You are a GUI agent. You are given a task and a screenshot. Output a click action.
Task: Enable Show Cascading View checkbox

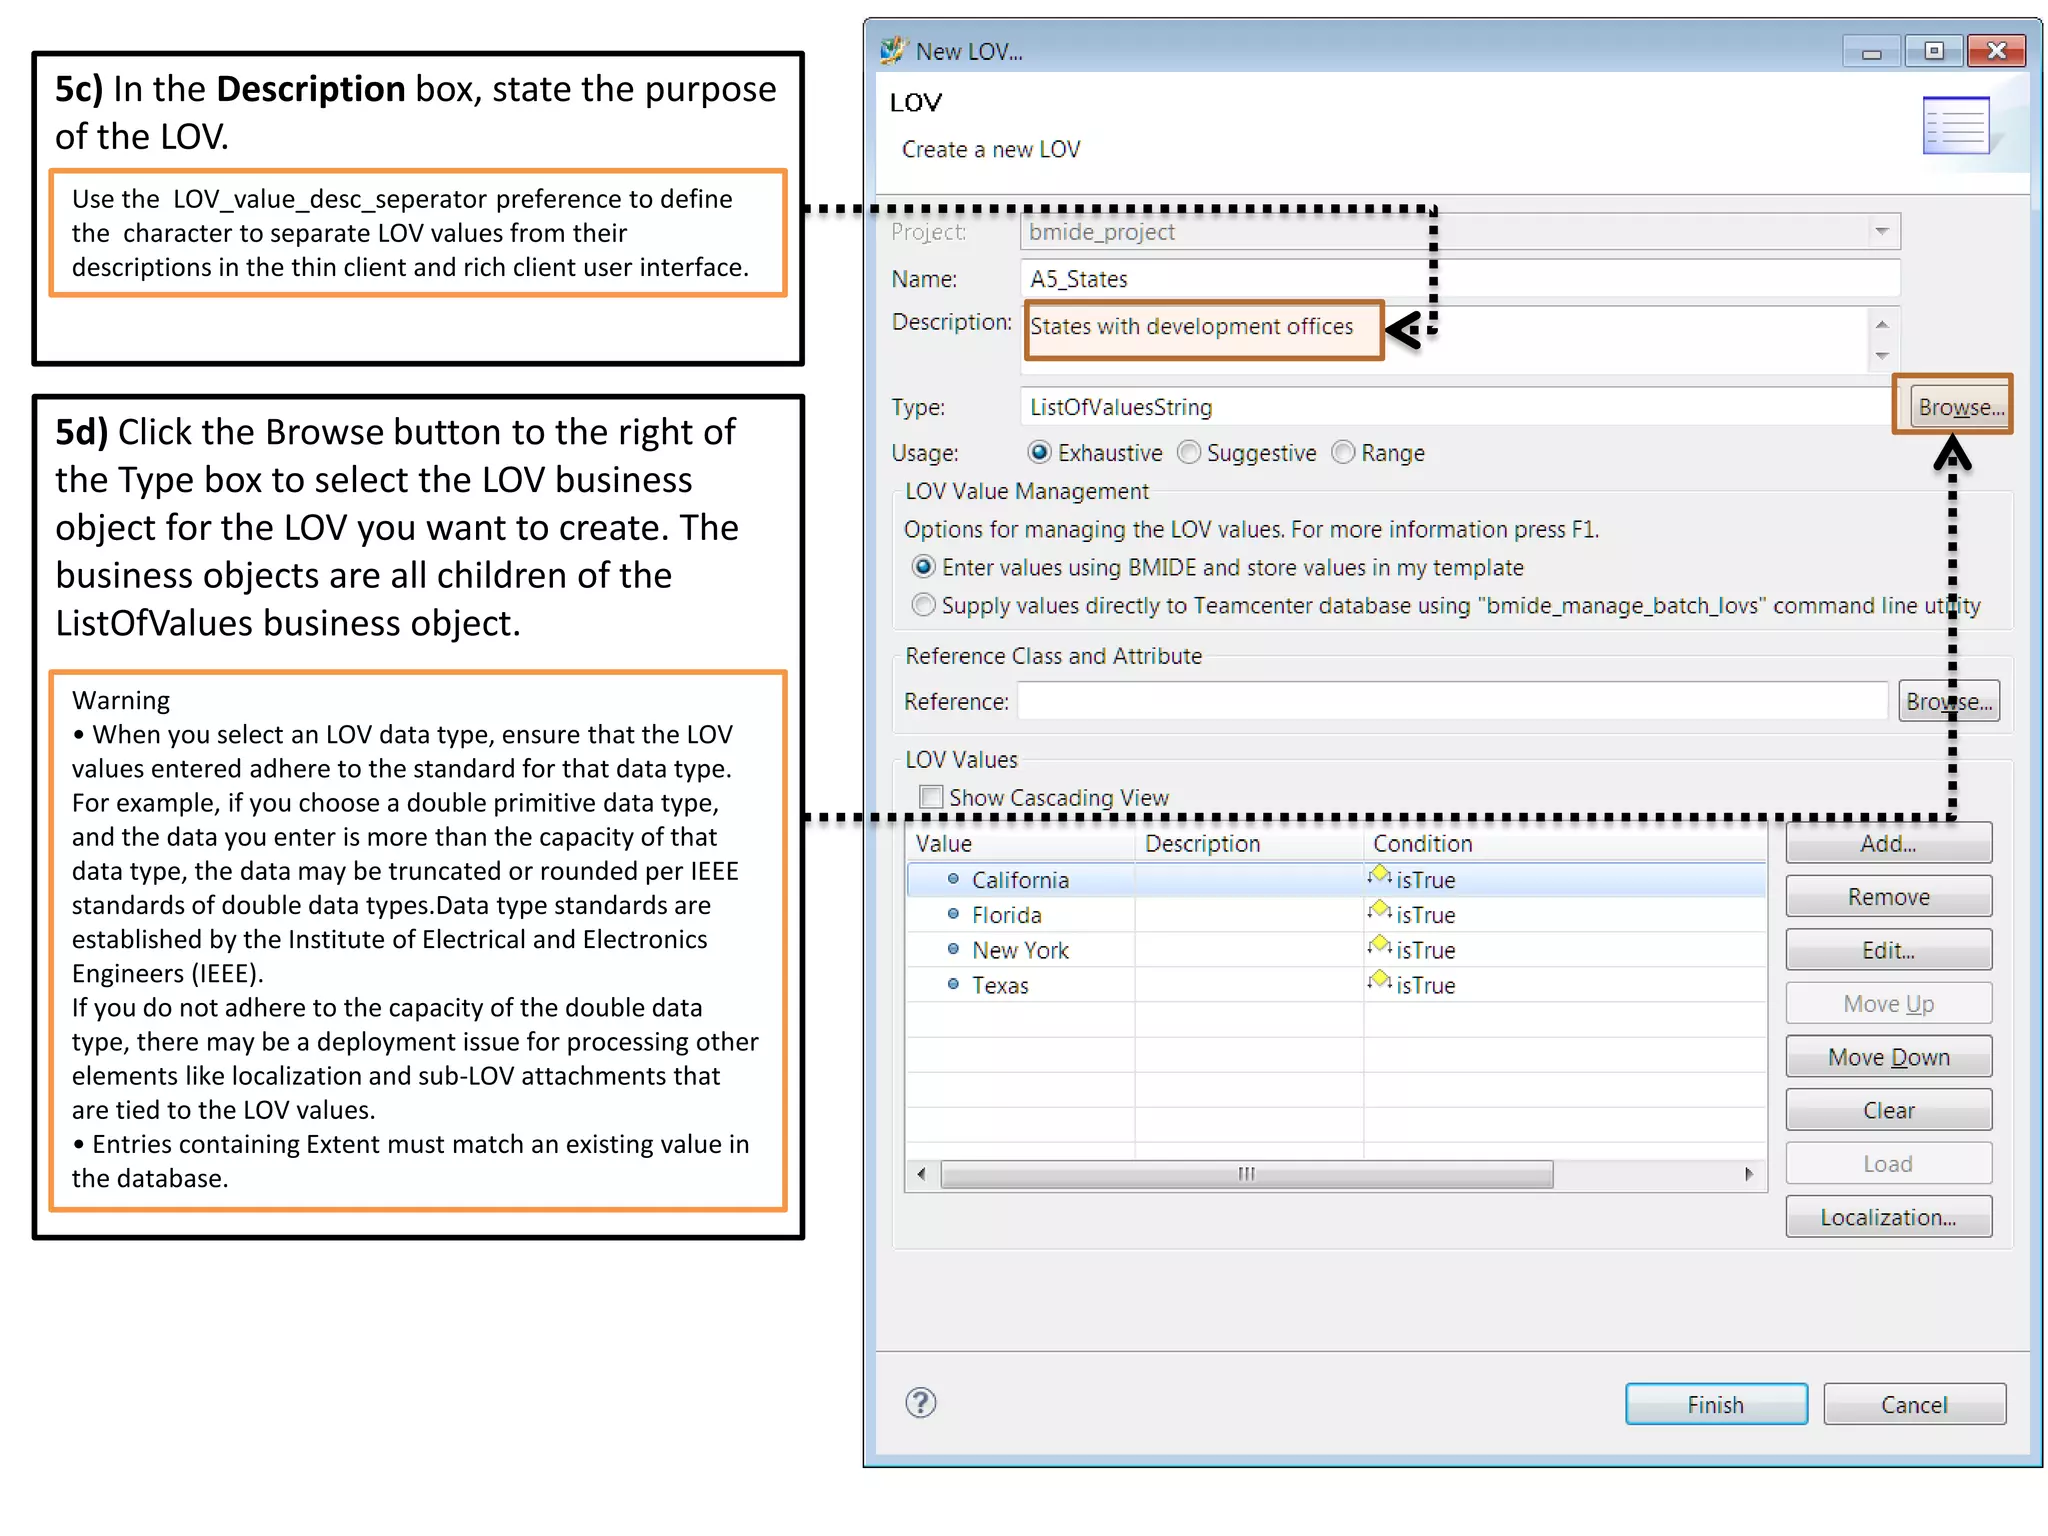(931, 797)
